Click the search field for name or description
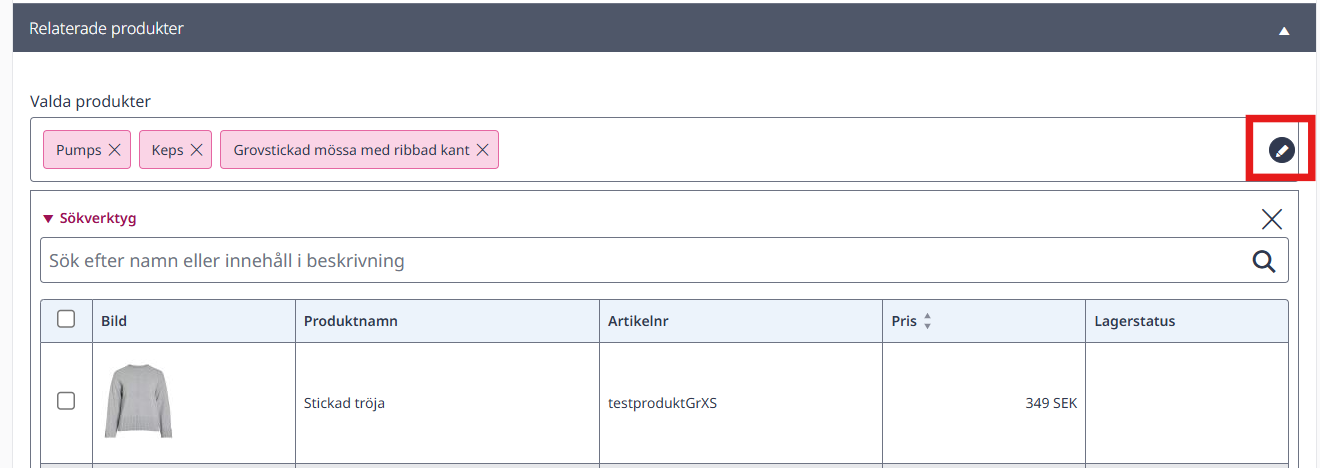The image size is (1320, 468). [x=664, y=261]
